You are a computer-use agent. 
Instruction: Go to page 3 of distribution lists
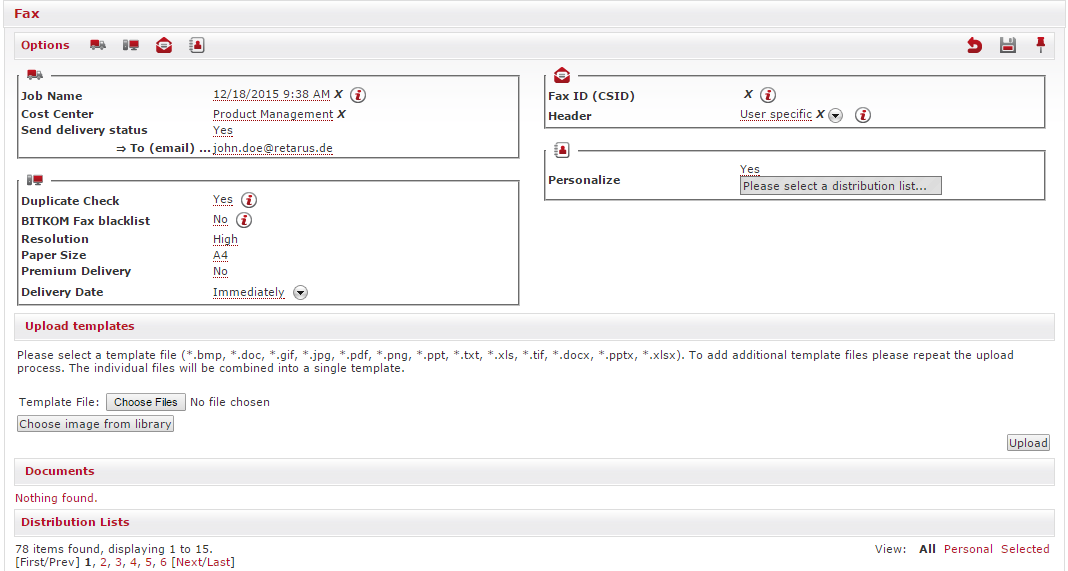tap(118, 562)
